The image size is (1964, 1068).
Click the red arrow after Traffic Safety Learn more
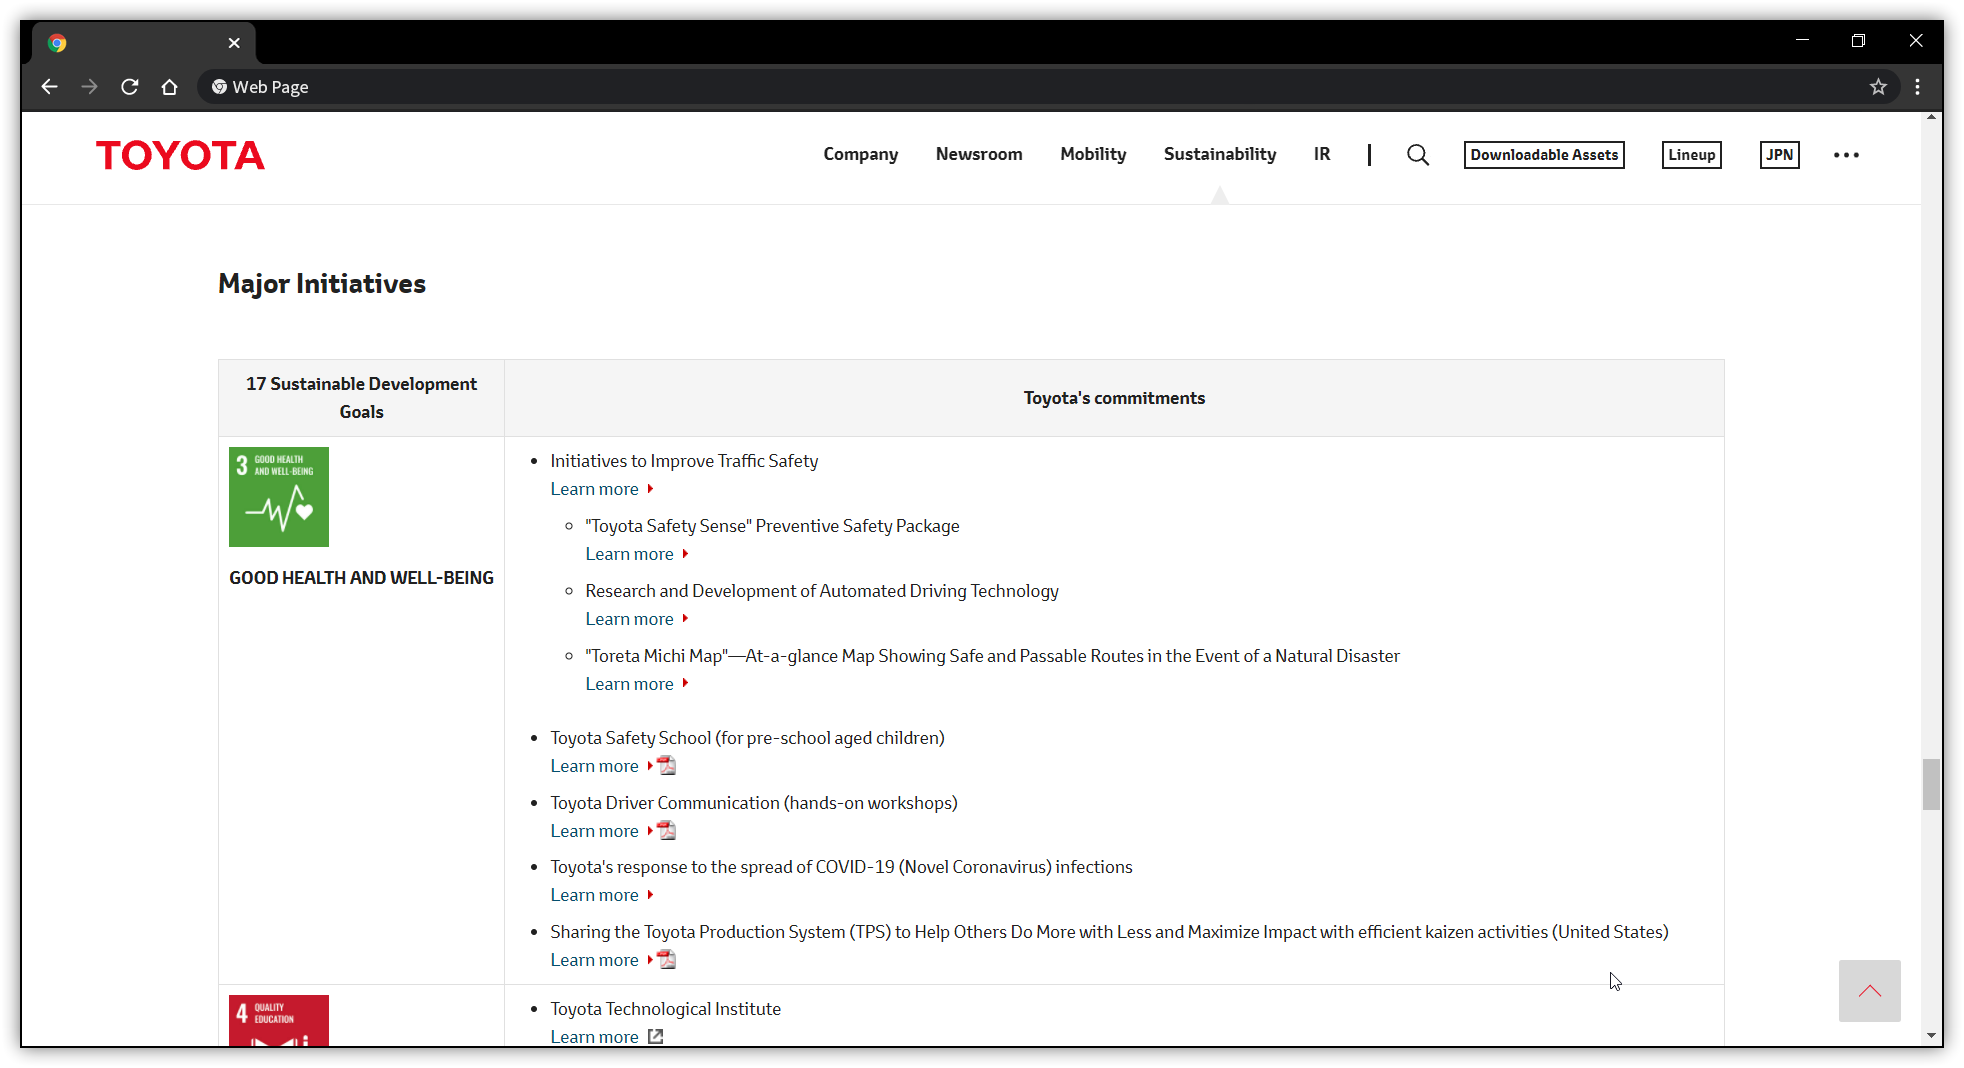click(x=650, y=489)
